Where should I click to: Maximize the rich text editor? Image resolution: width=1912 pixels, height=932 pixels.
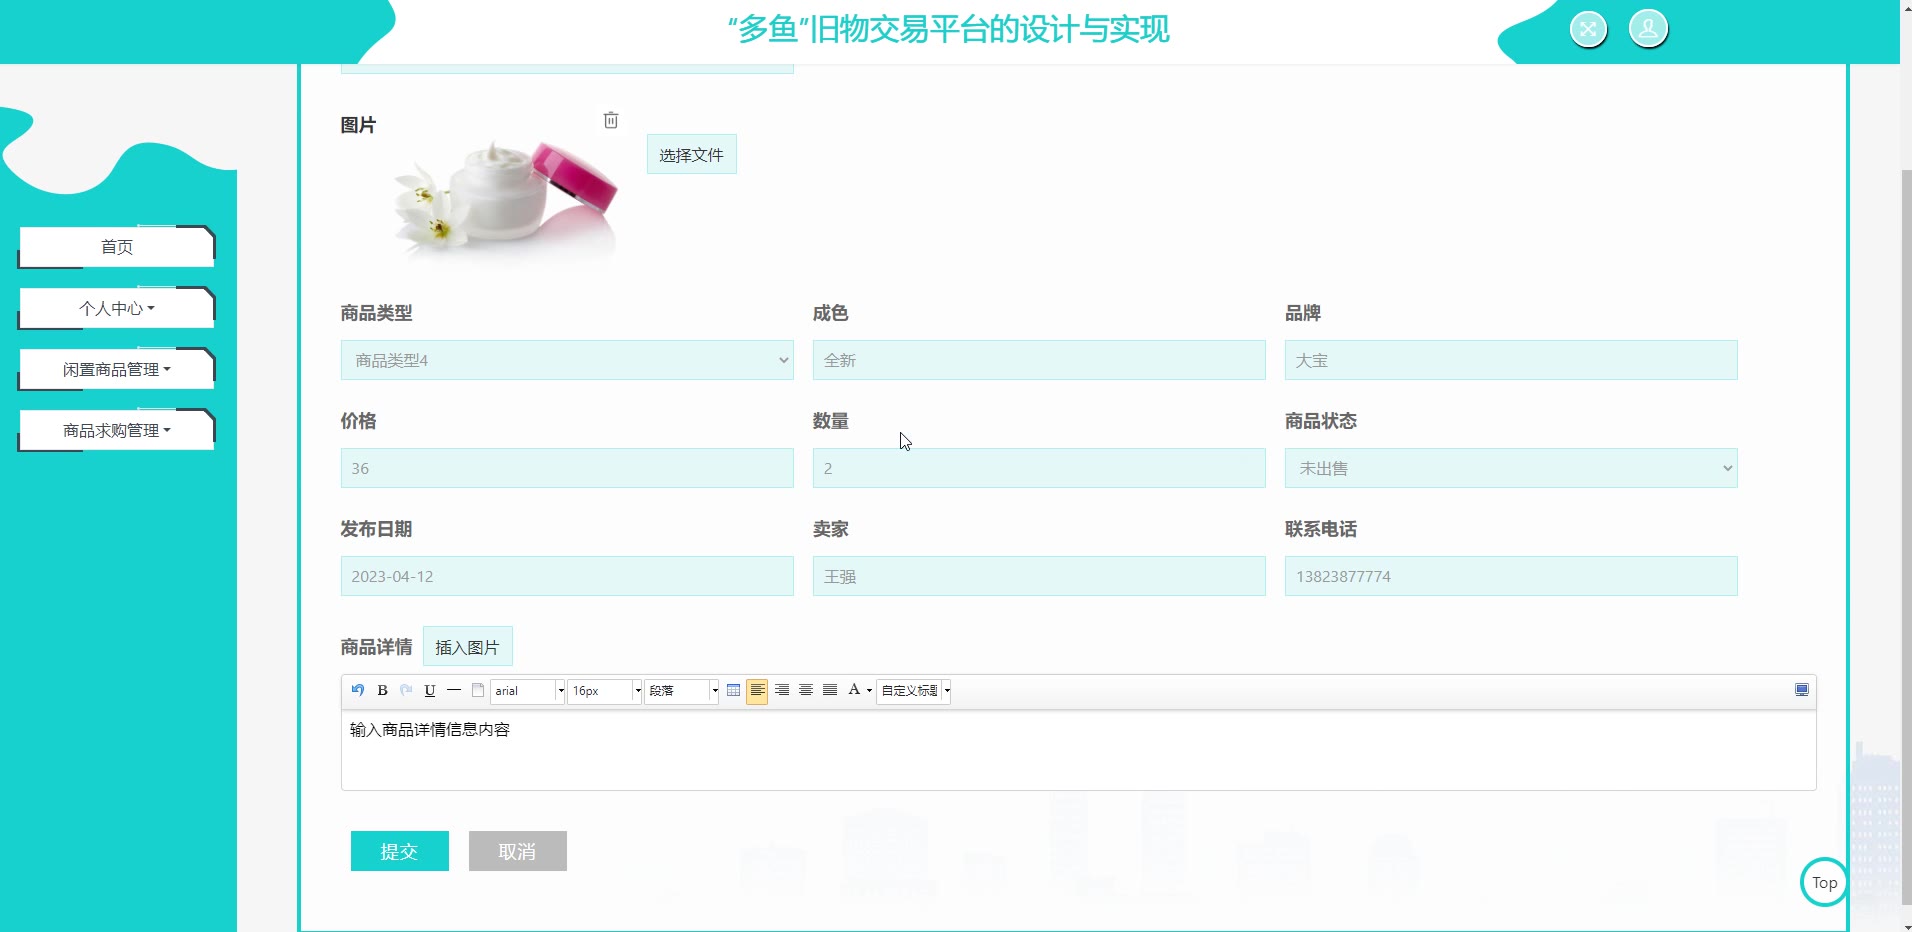click(1801, 690)
